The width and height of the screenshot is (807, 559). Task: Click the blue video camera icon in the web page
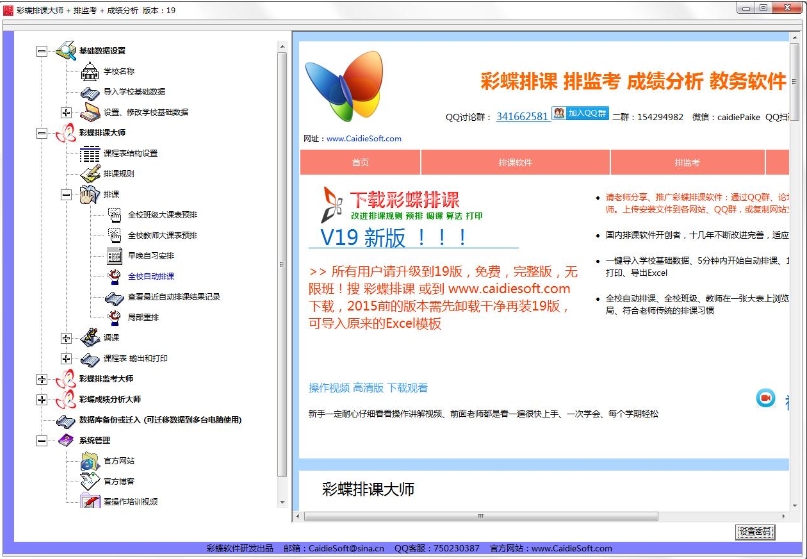pyautogui.click(x=765, y=398)
